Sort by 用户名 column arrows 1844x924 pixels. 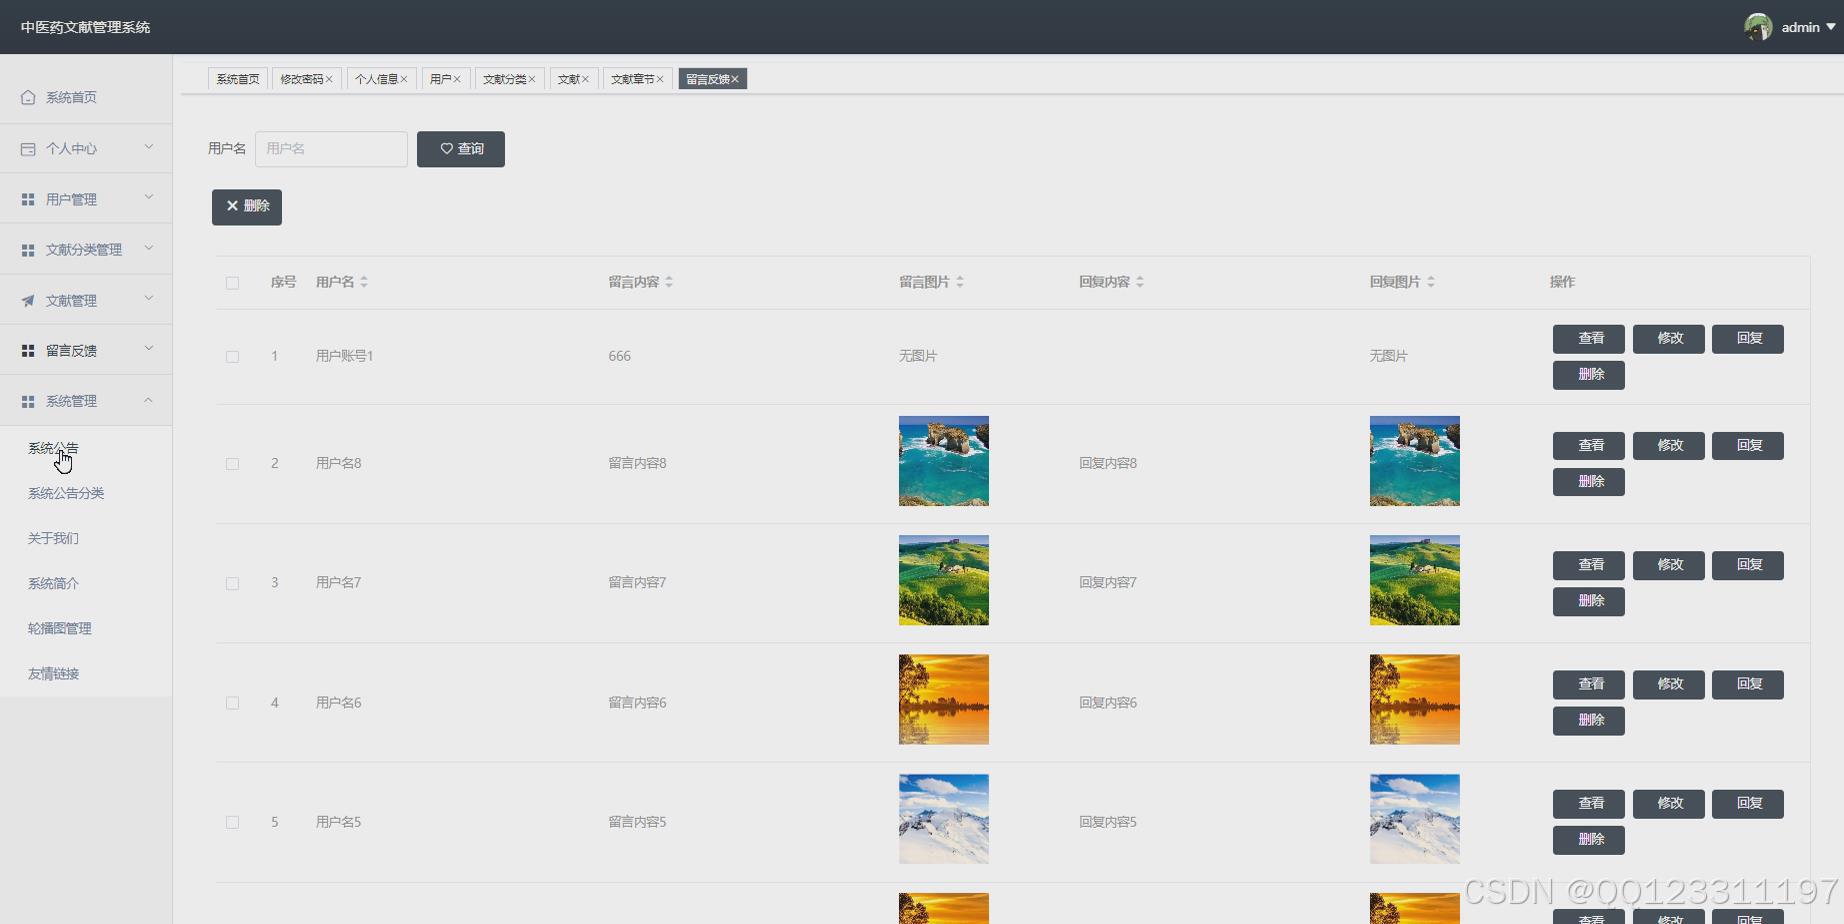click(364, 282)
